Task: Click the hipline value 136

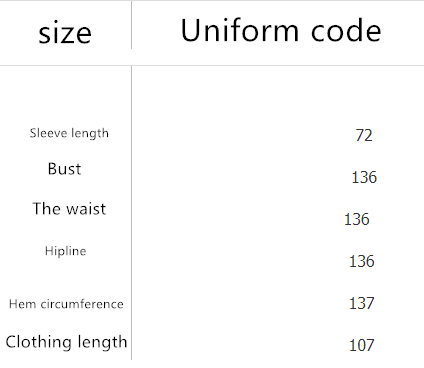Action: coord(362,261)
